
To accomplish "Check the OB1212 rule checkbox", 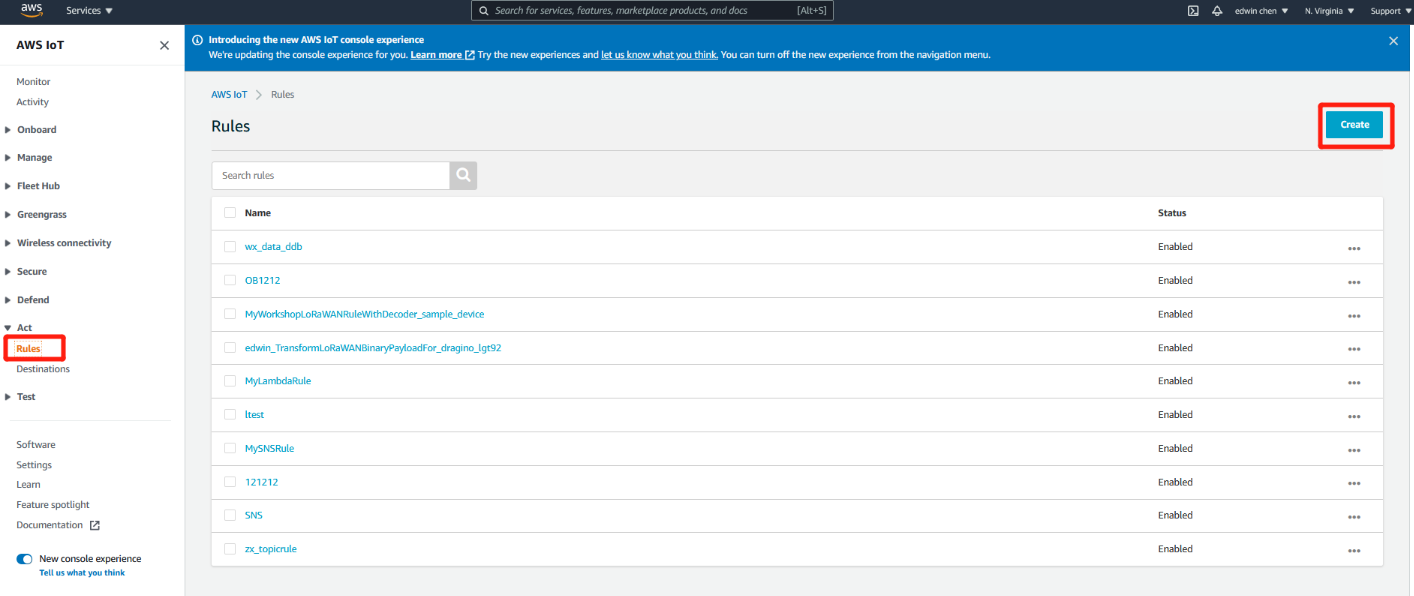I will coord(230,280).
